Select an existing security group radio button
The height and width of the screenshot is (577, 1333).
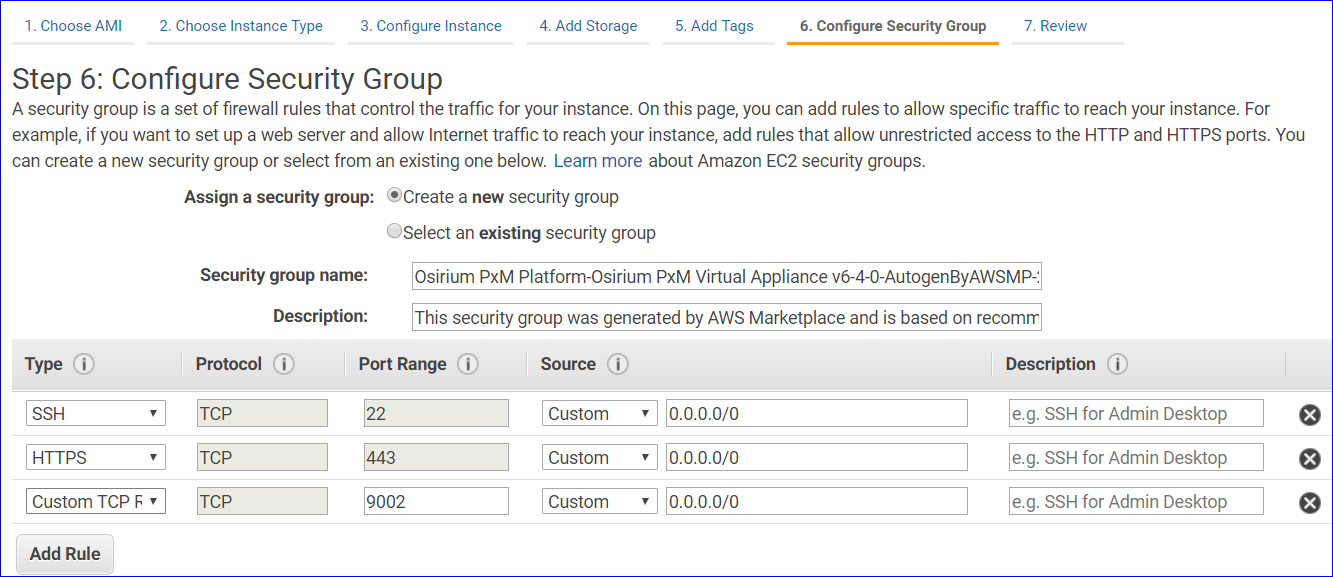click(x=394, y=232)
